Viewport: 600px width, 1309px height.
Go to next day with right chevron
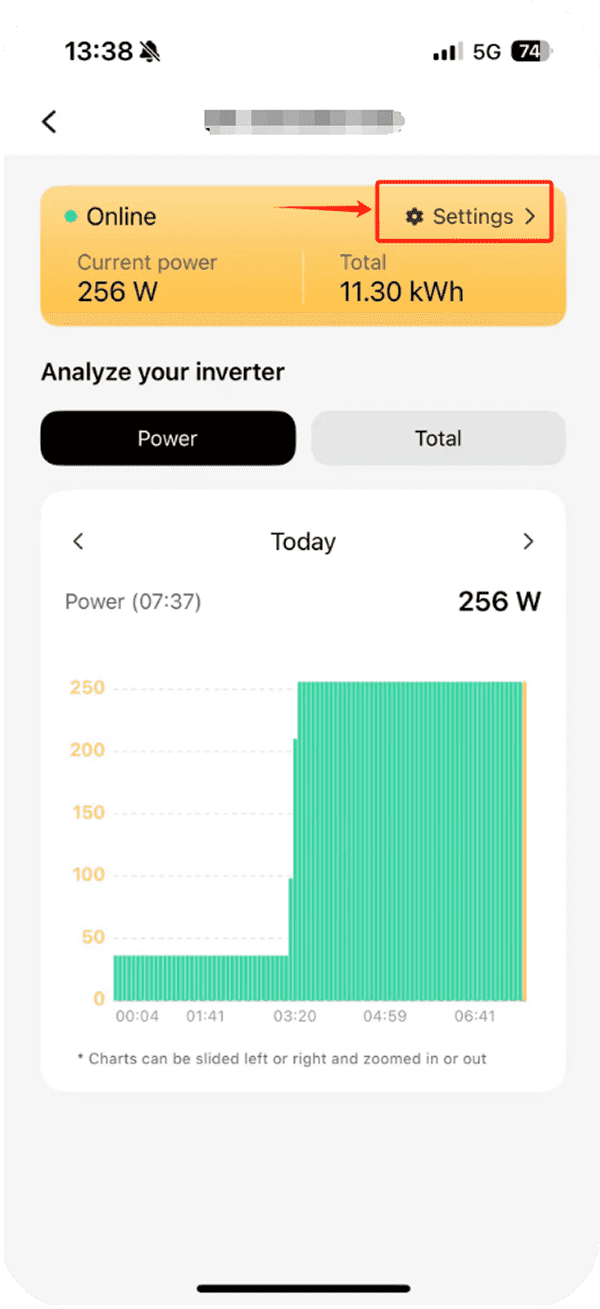(528, 542)
